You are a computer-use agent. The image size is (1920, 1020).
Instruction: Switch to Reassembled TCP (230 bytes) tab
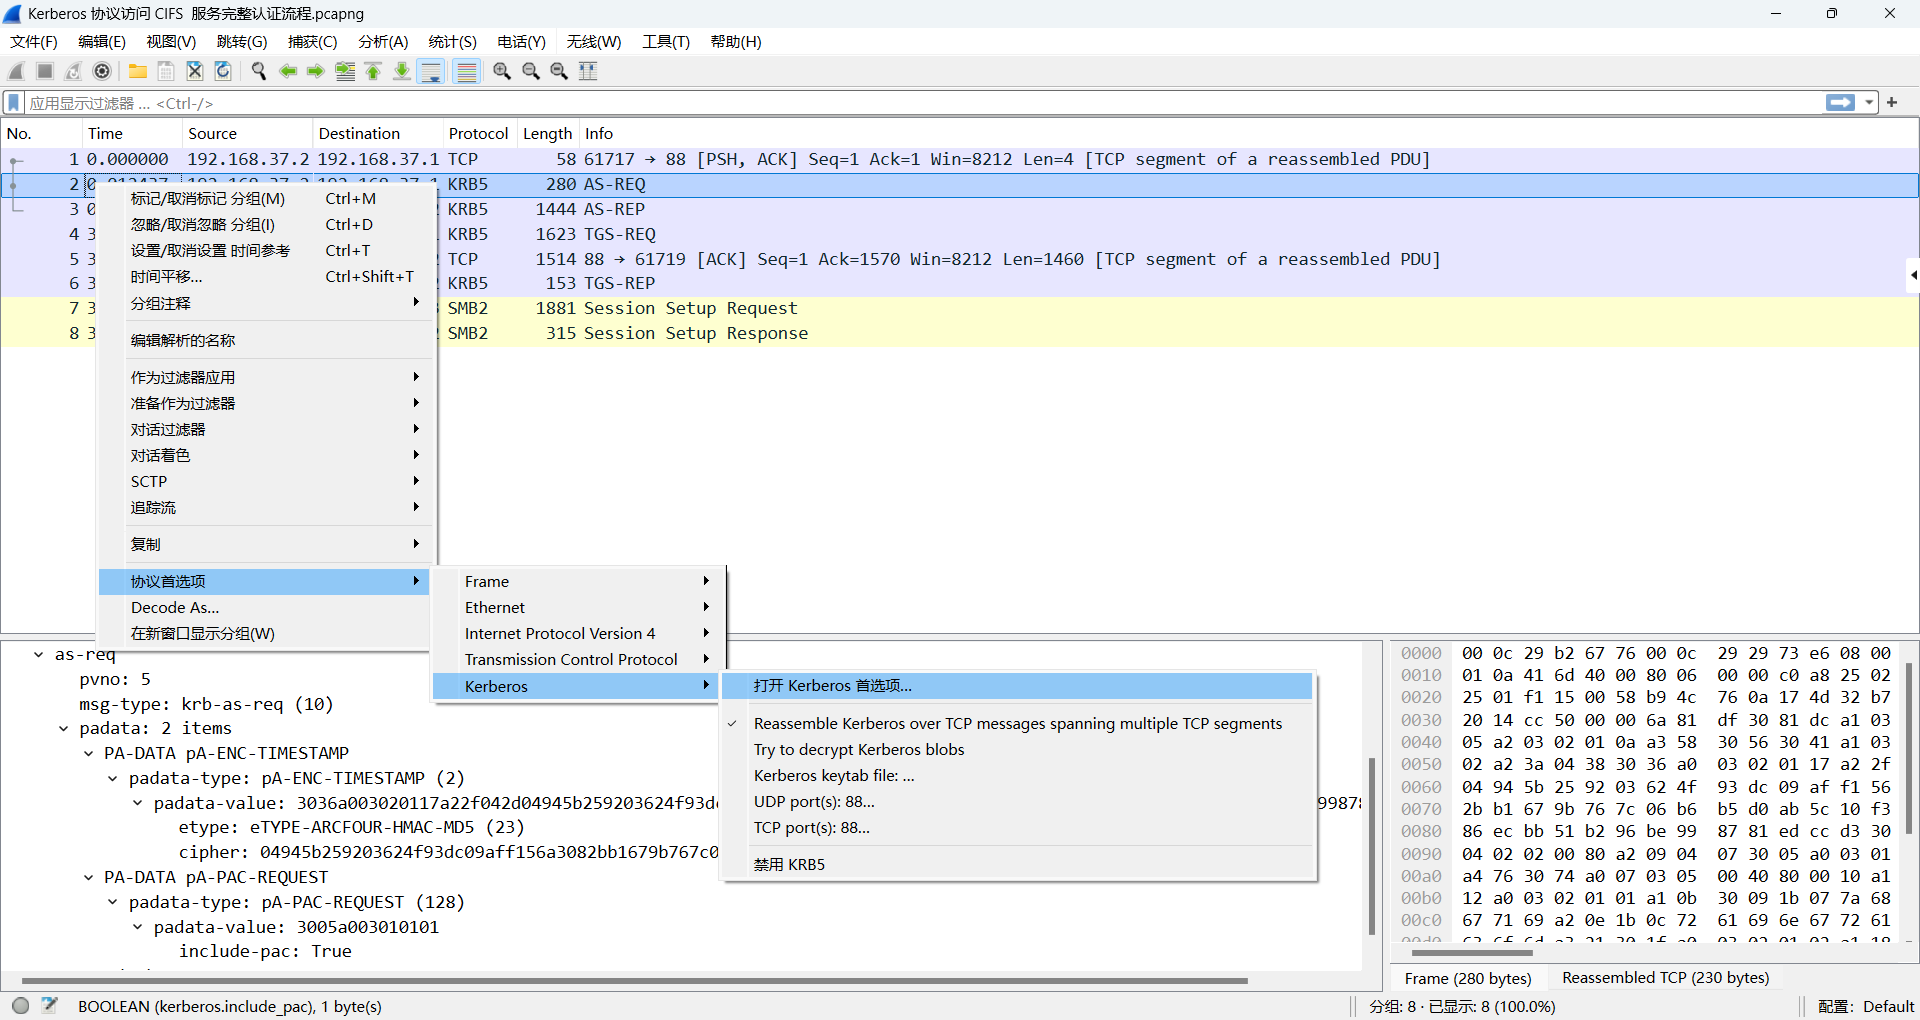[x=1666, y=978]
